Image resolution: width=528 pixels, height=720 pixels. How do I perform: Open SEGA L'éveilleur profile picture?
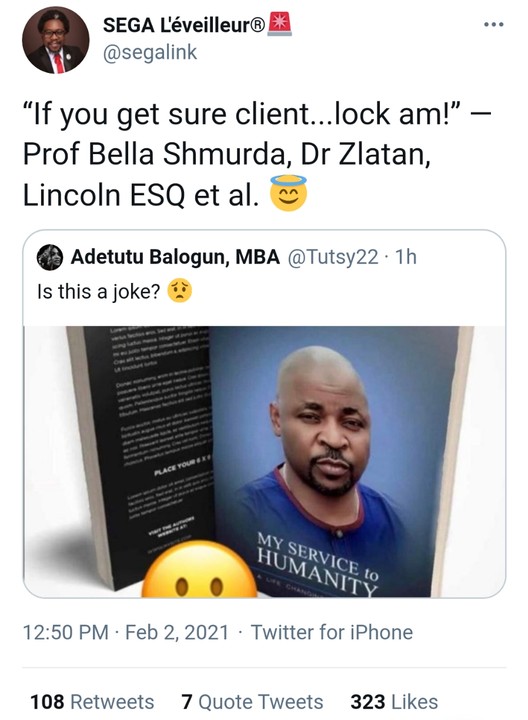56,40
